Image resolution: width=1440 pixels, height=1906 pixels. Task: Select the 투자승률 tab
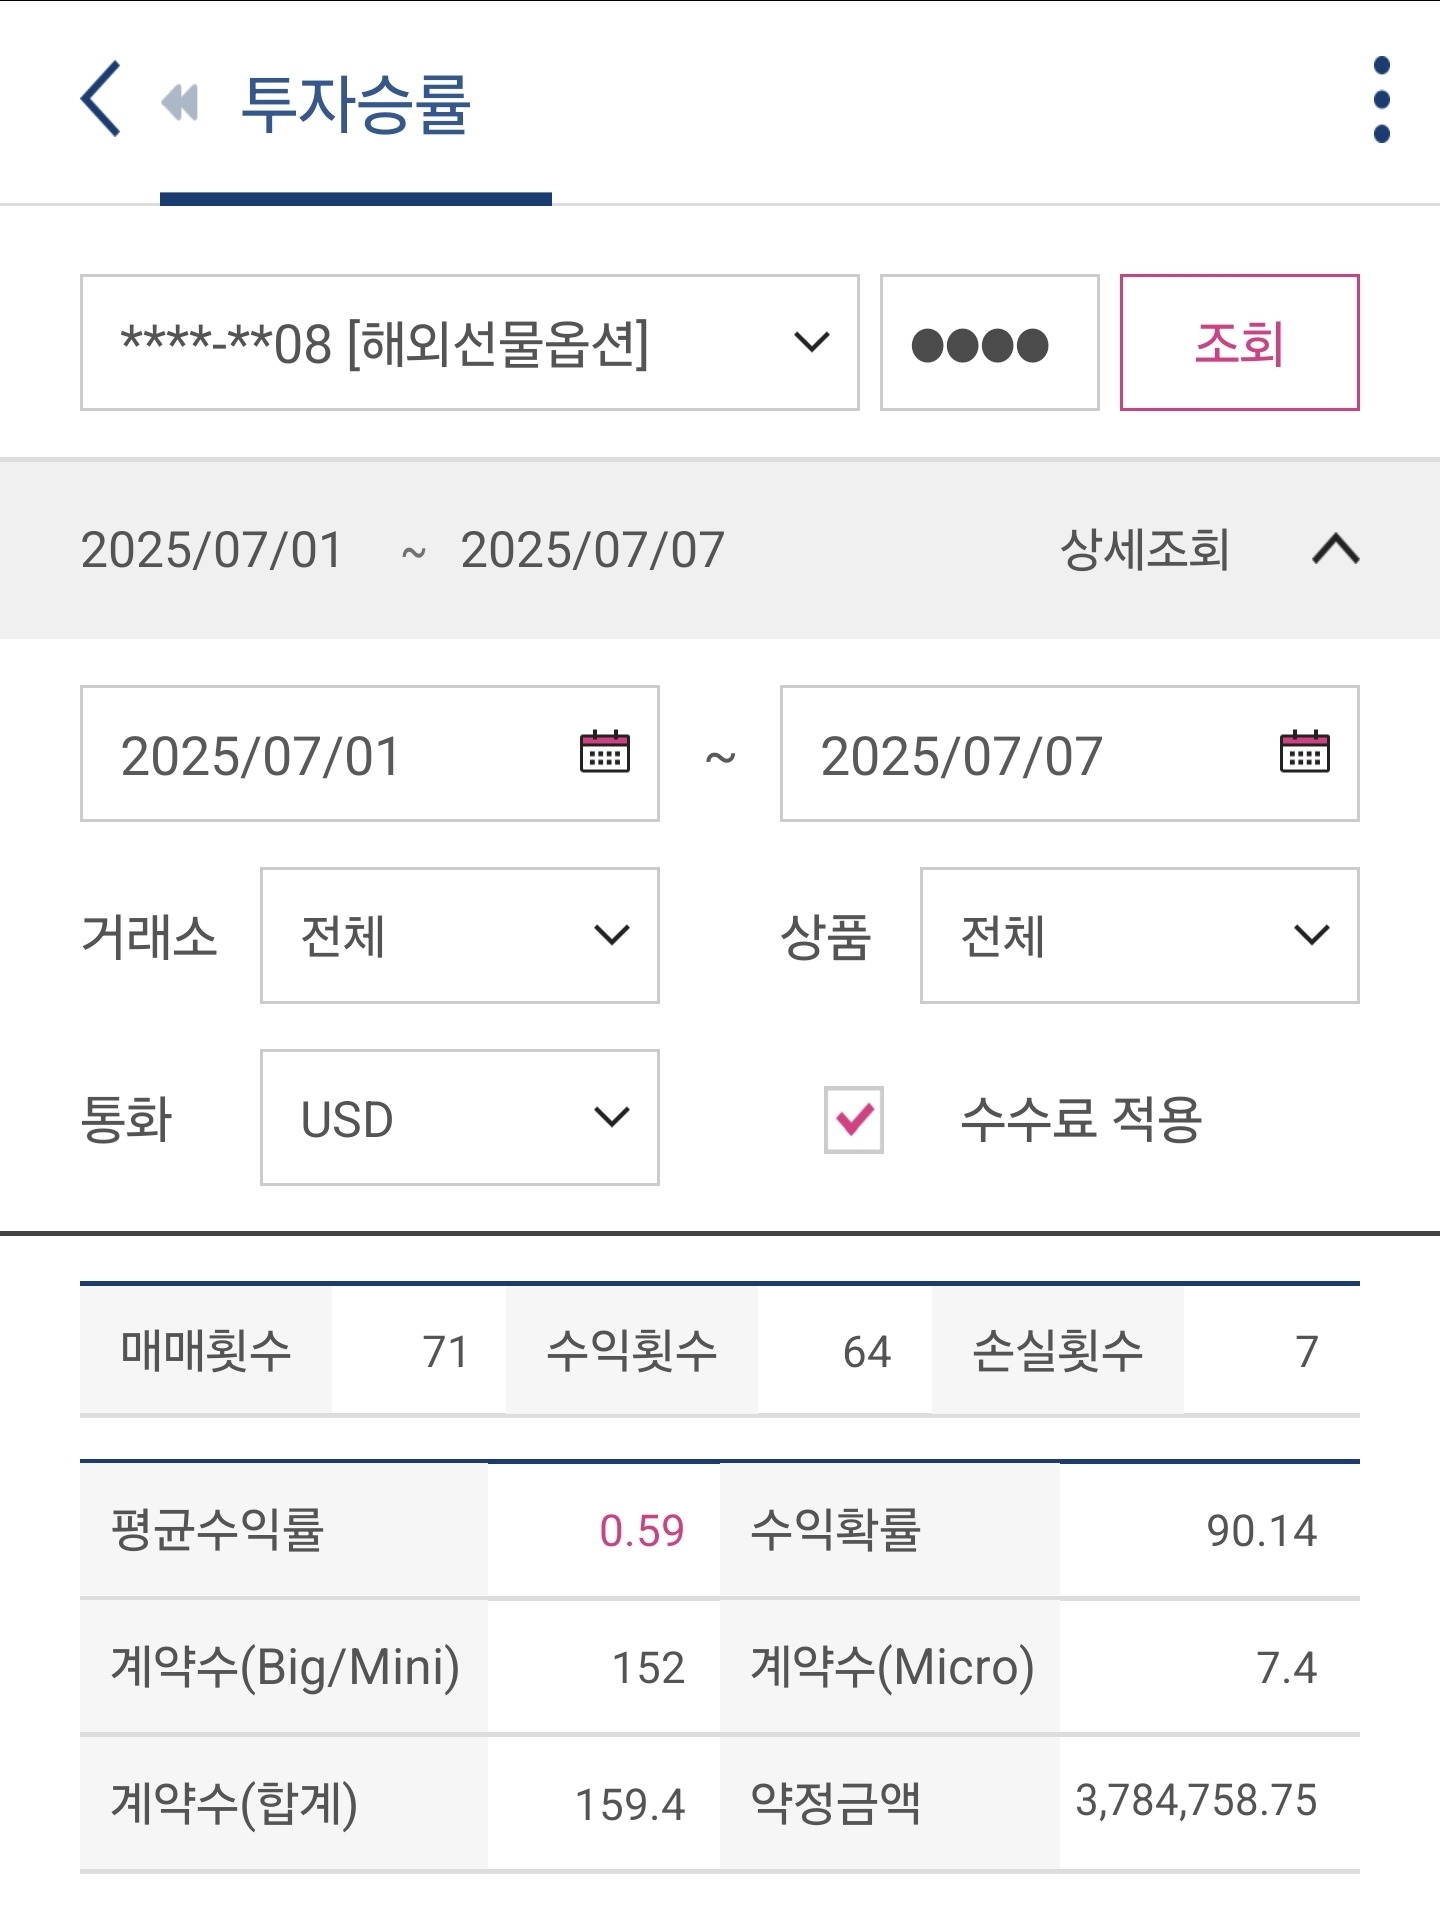pyautogui.click(x=356, y=104)
